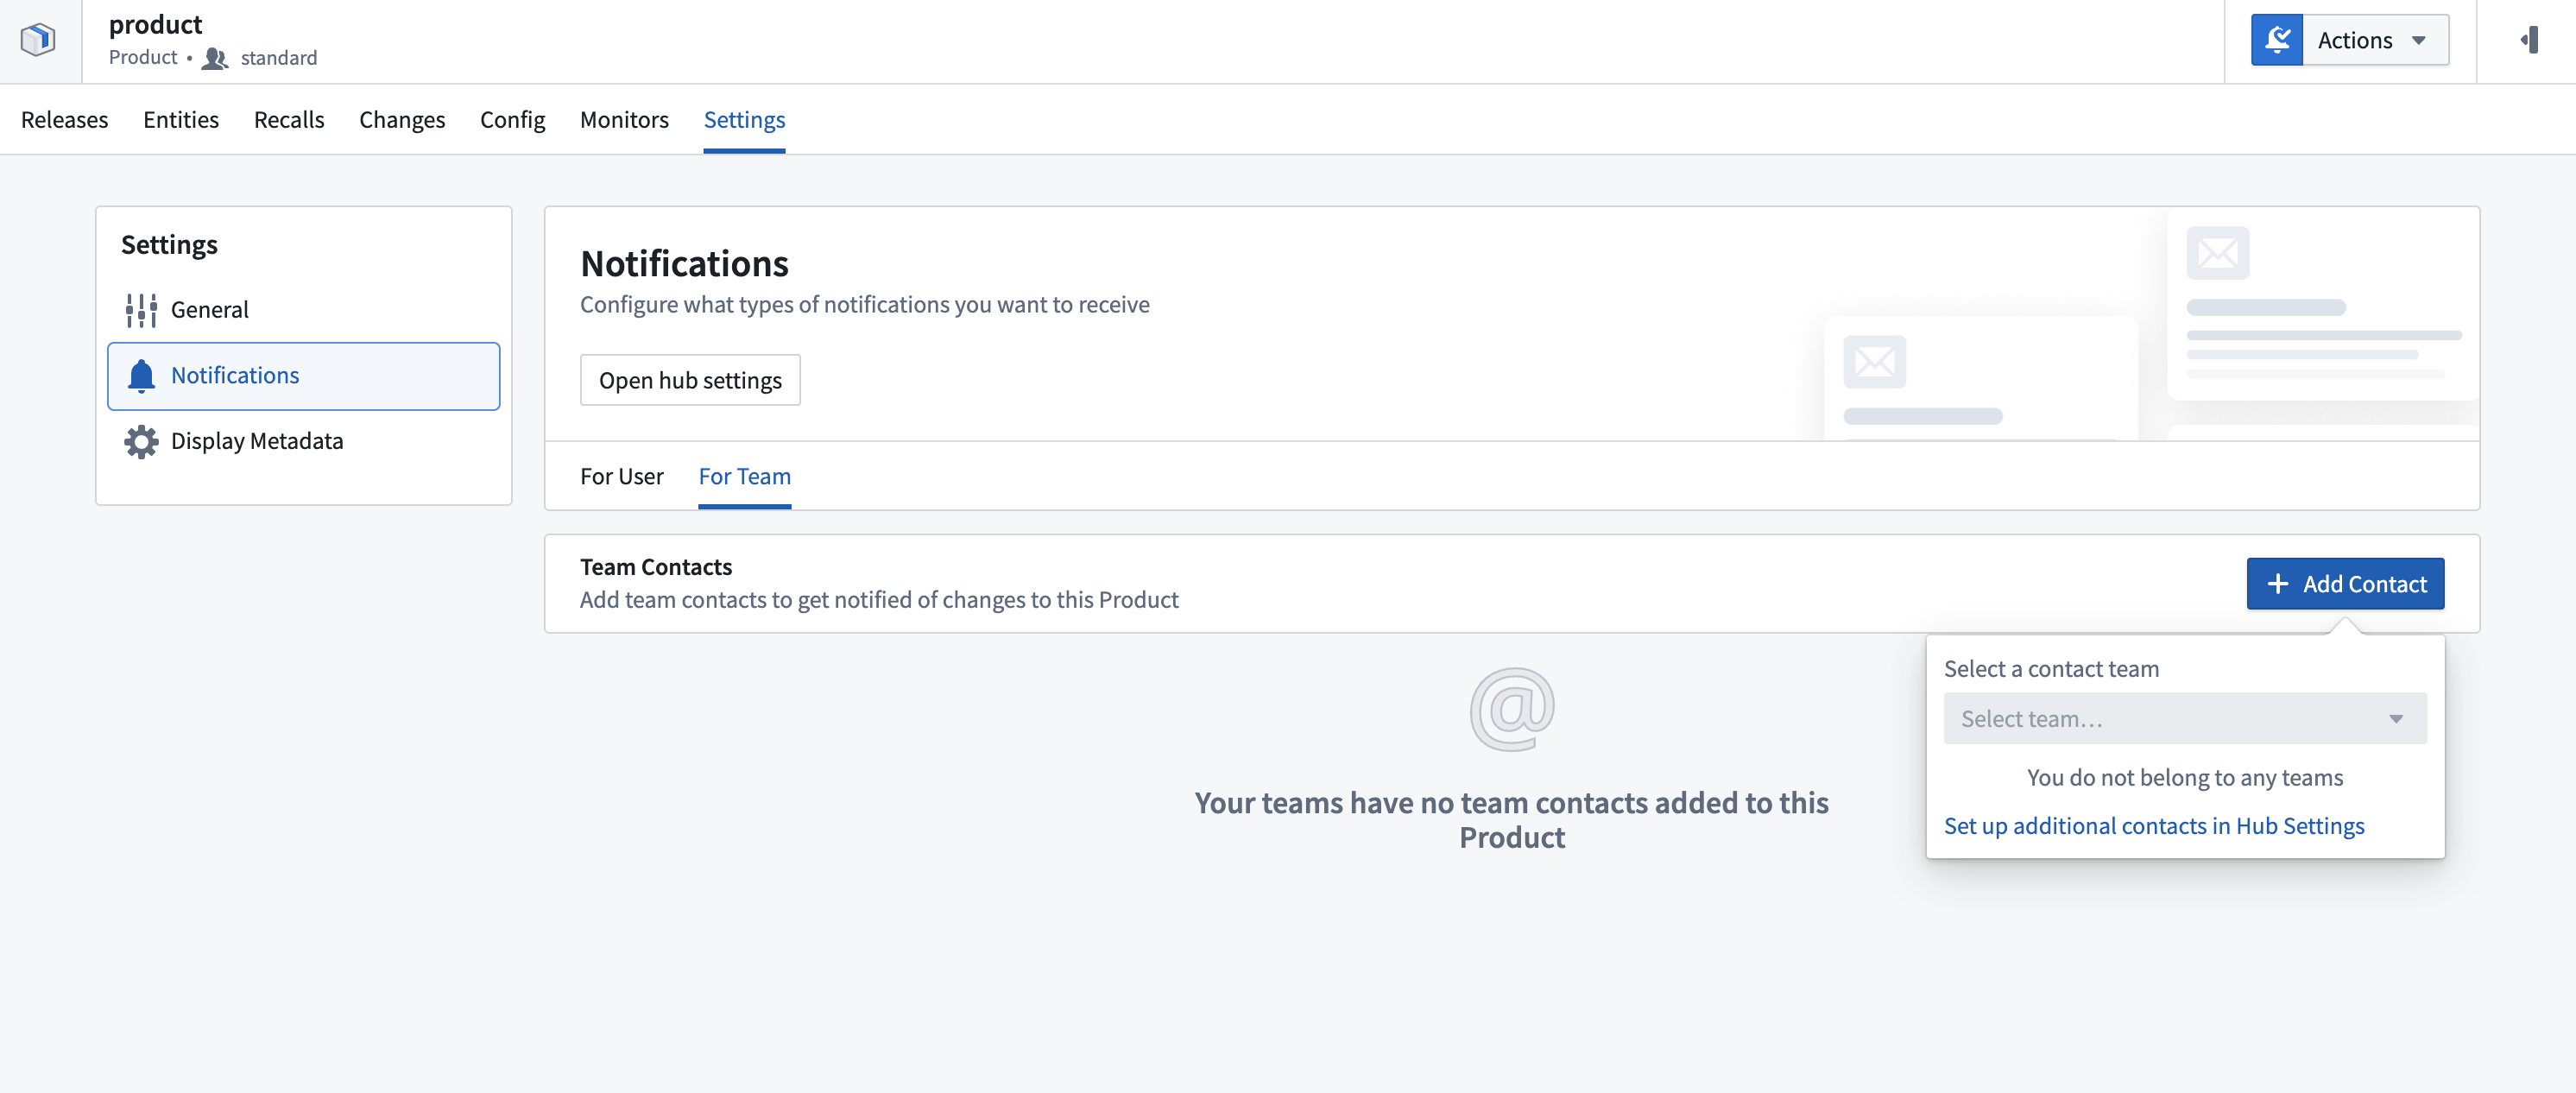Switch to the For User tab
2576x1093 pixels.
click(x=621, y=477)
